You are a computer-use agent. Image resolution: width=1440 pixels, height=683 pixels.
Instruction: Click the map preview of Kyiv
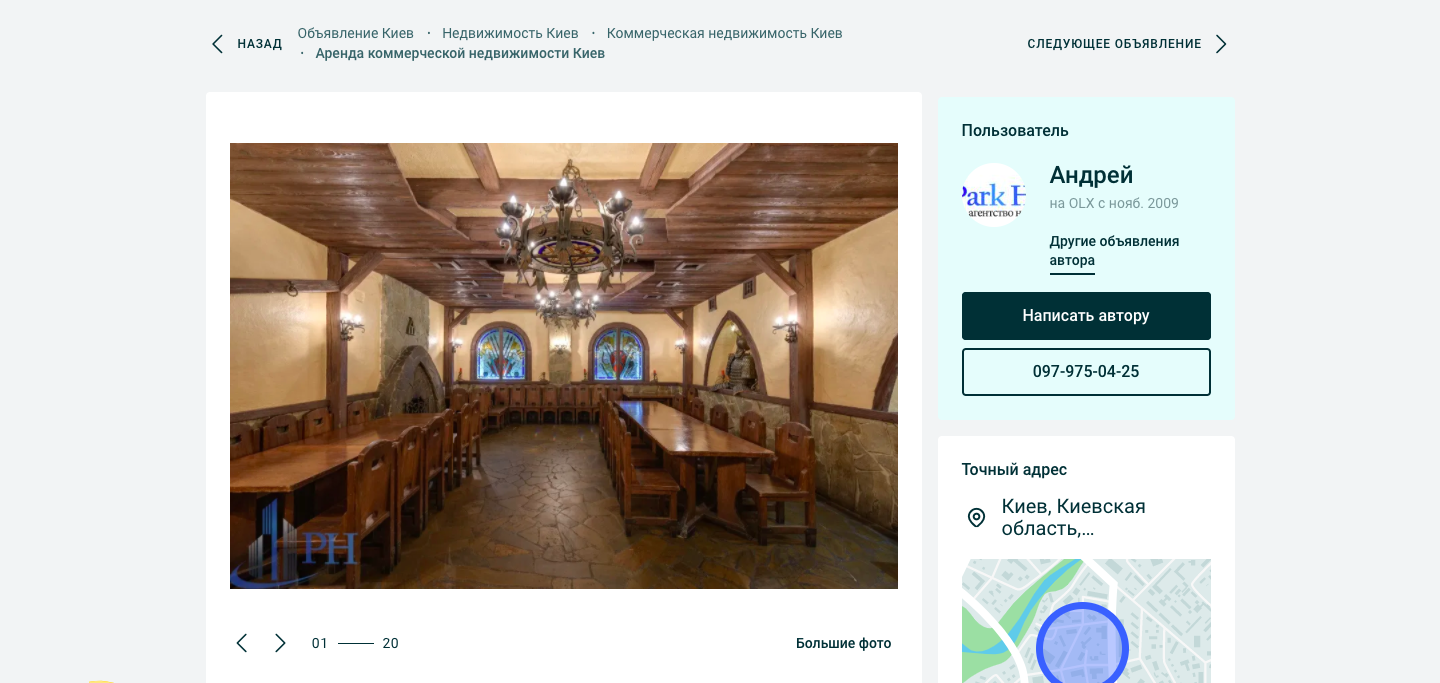click(1086, 621)
